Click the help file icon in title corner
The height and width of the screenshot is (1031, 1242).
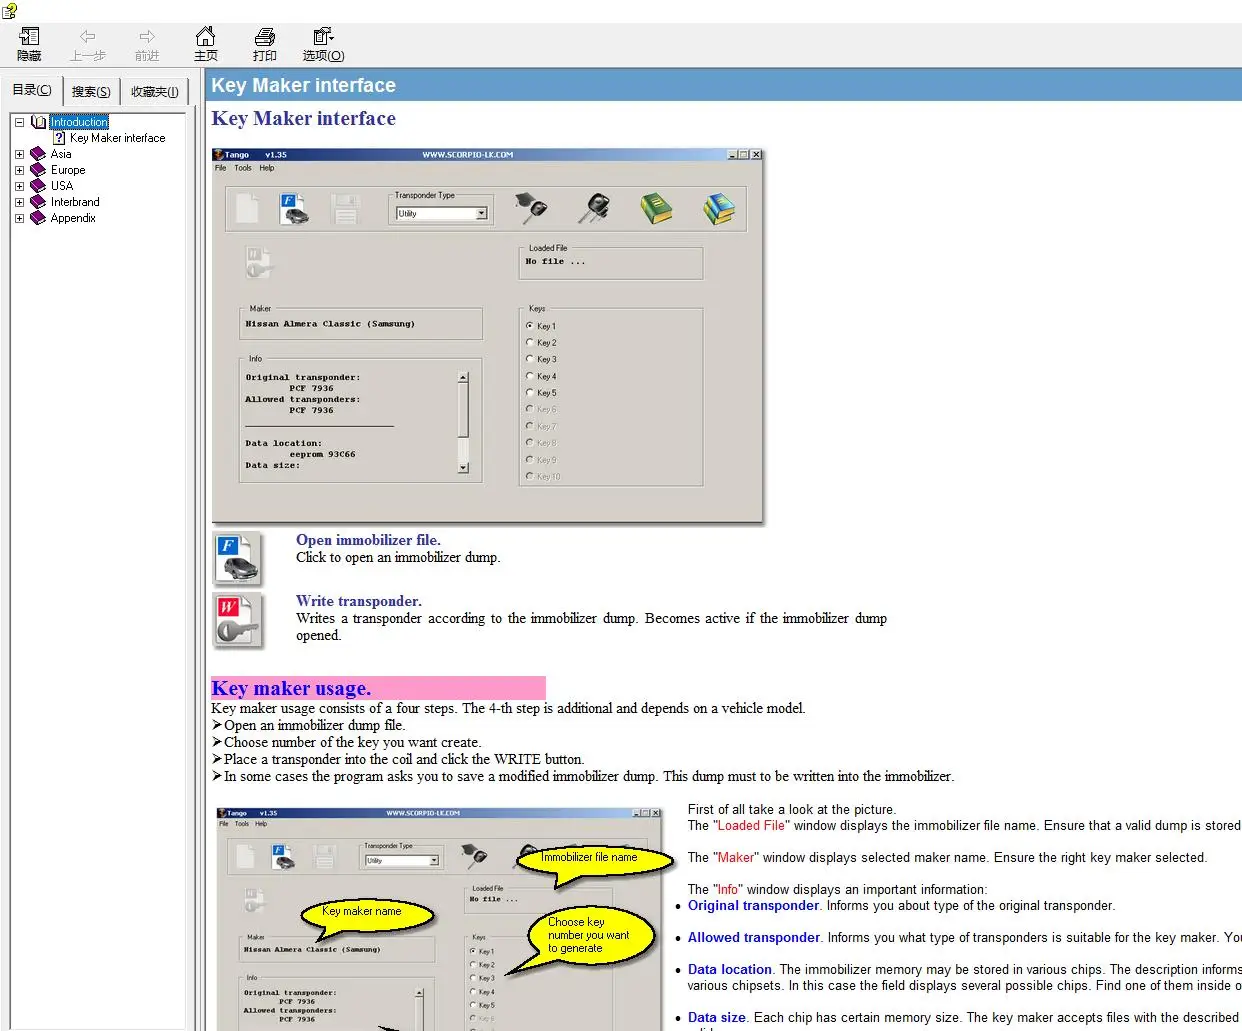(x=10, y=11)
